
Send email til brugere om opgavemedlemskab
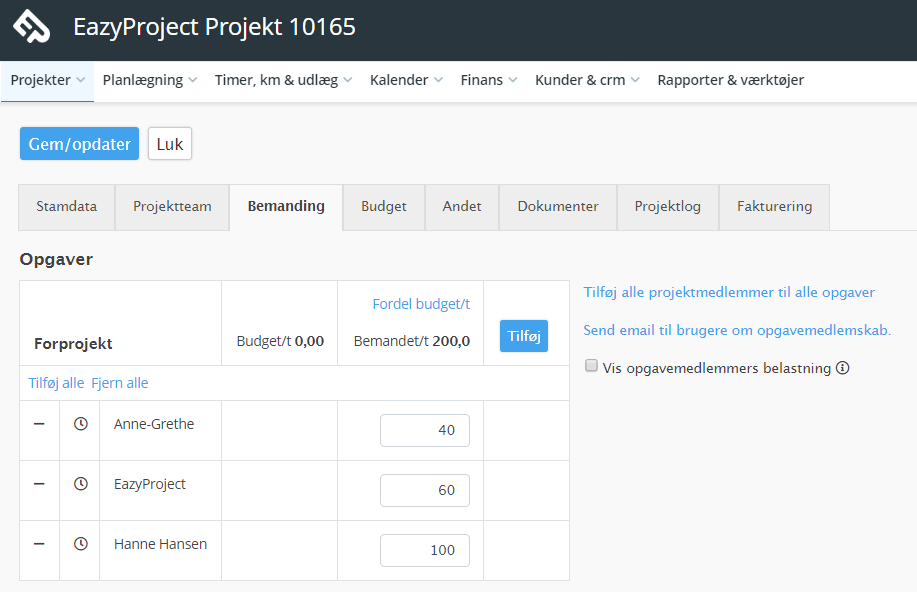pyautogui.click(x=737, y=331)
